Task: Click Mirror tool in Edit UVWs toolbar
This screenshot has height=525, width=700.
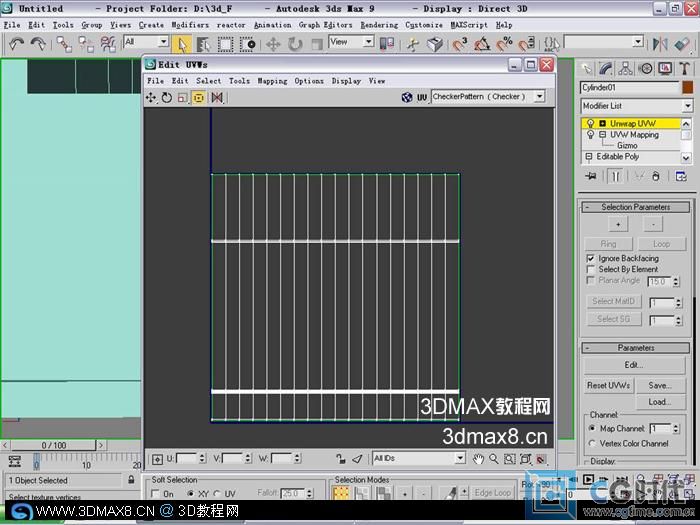Action: [x=217, y=97]
